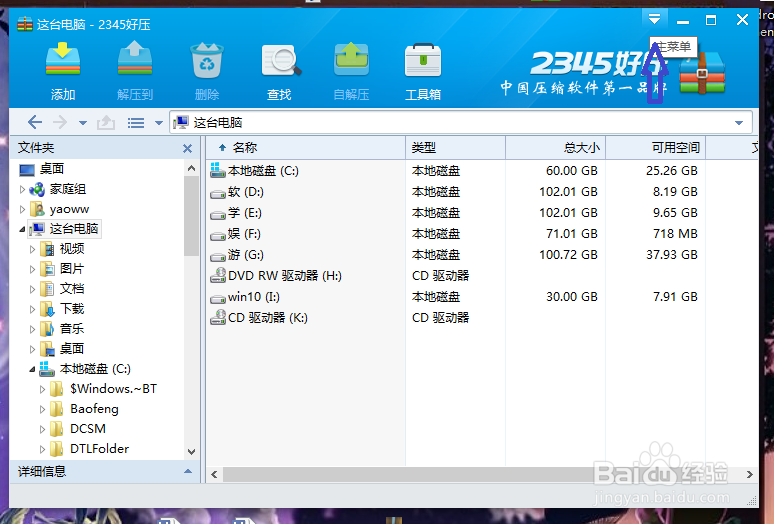Select the win10 (I:) drive icon
The height and width of the screenshot is (524, 774).
pos(218,299)
